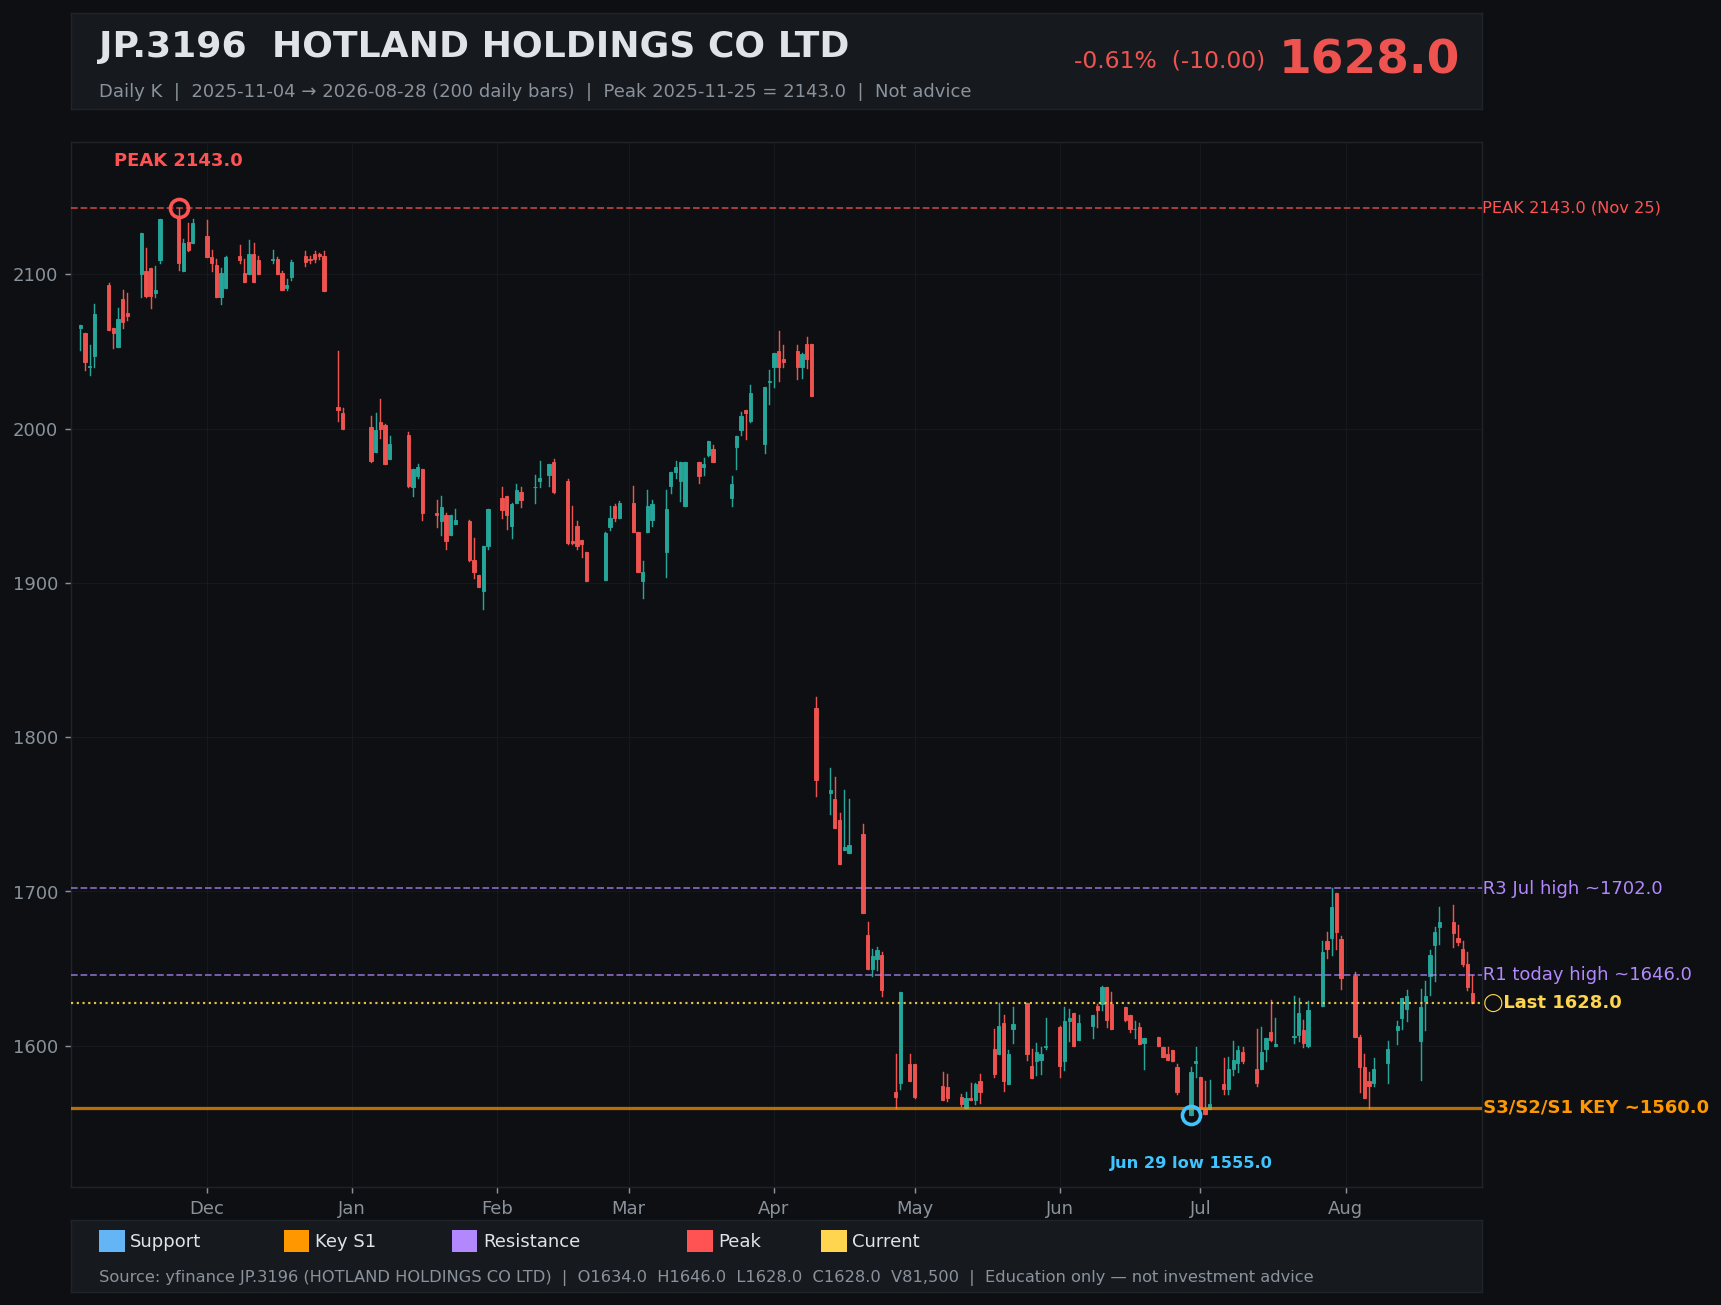The image size is (1721, 1305).
Task: Click the footer OHLC values "O1634.0 H1646.0 L1628.0 C1628.0 V81,500"
Action: click(x=768, y=1277)
